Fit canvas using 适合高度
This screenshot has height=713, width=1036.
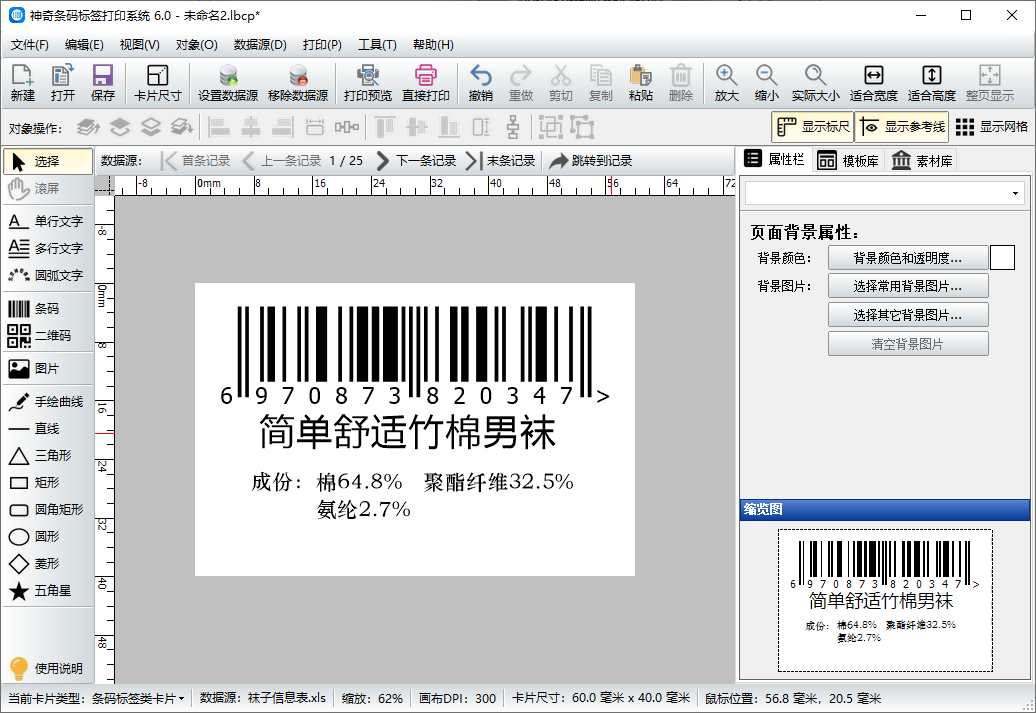(x=932, y=83)
